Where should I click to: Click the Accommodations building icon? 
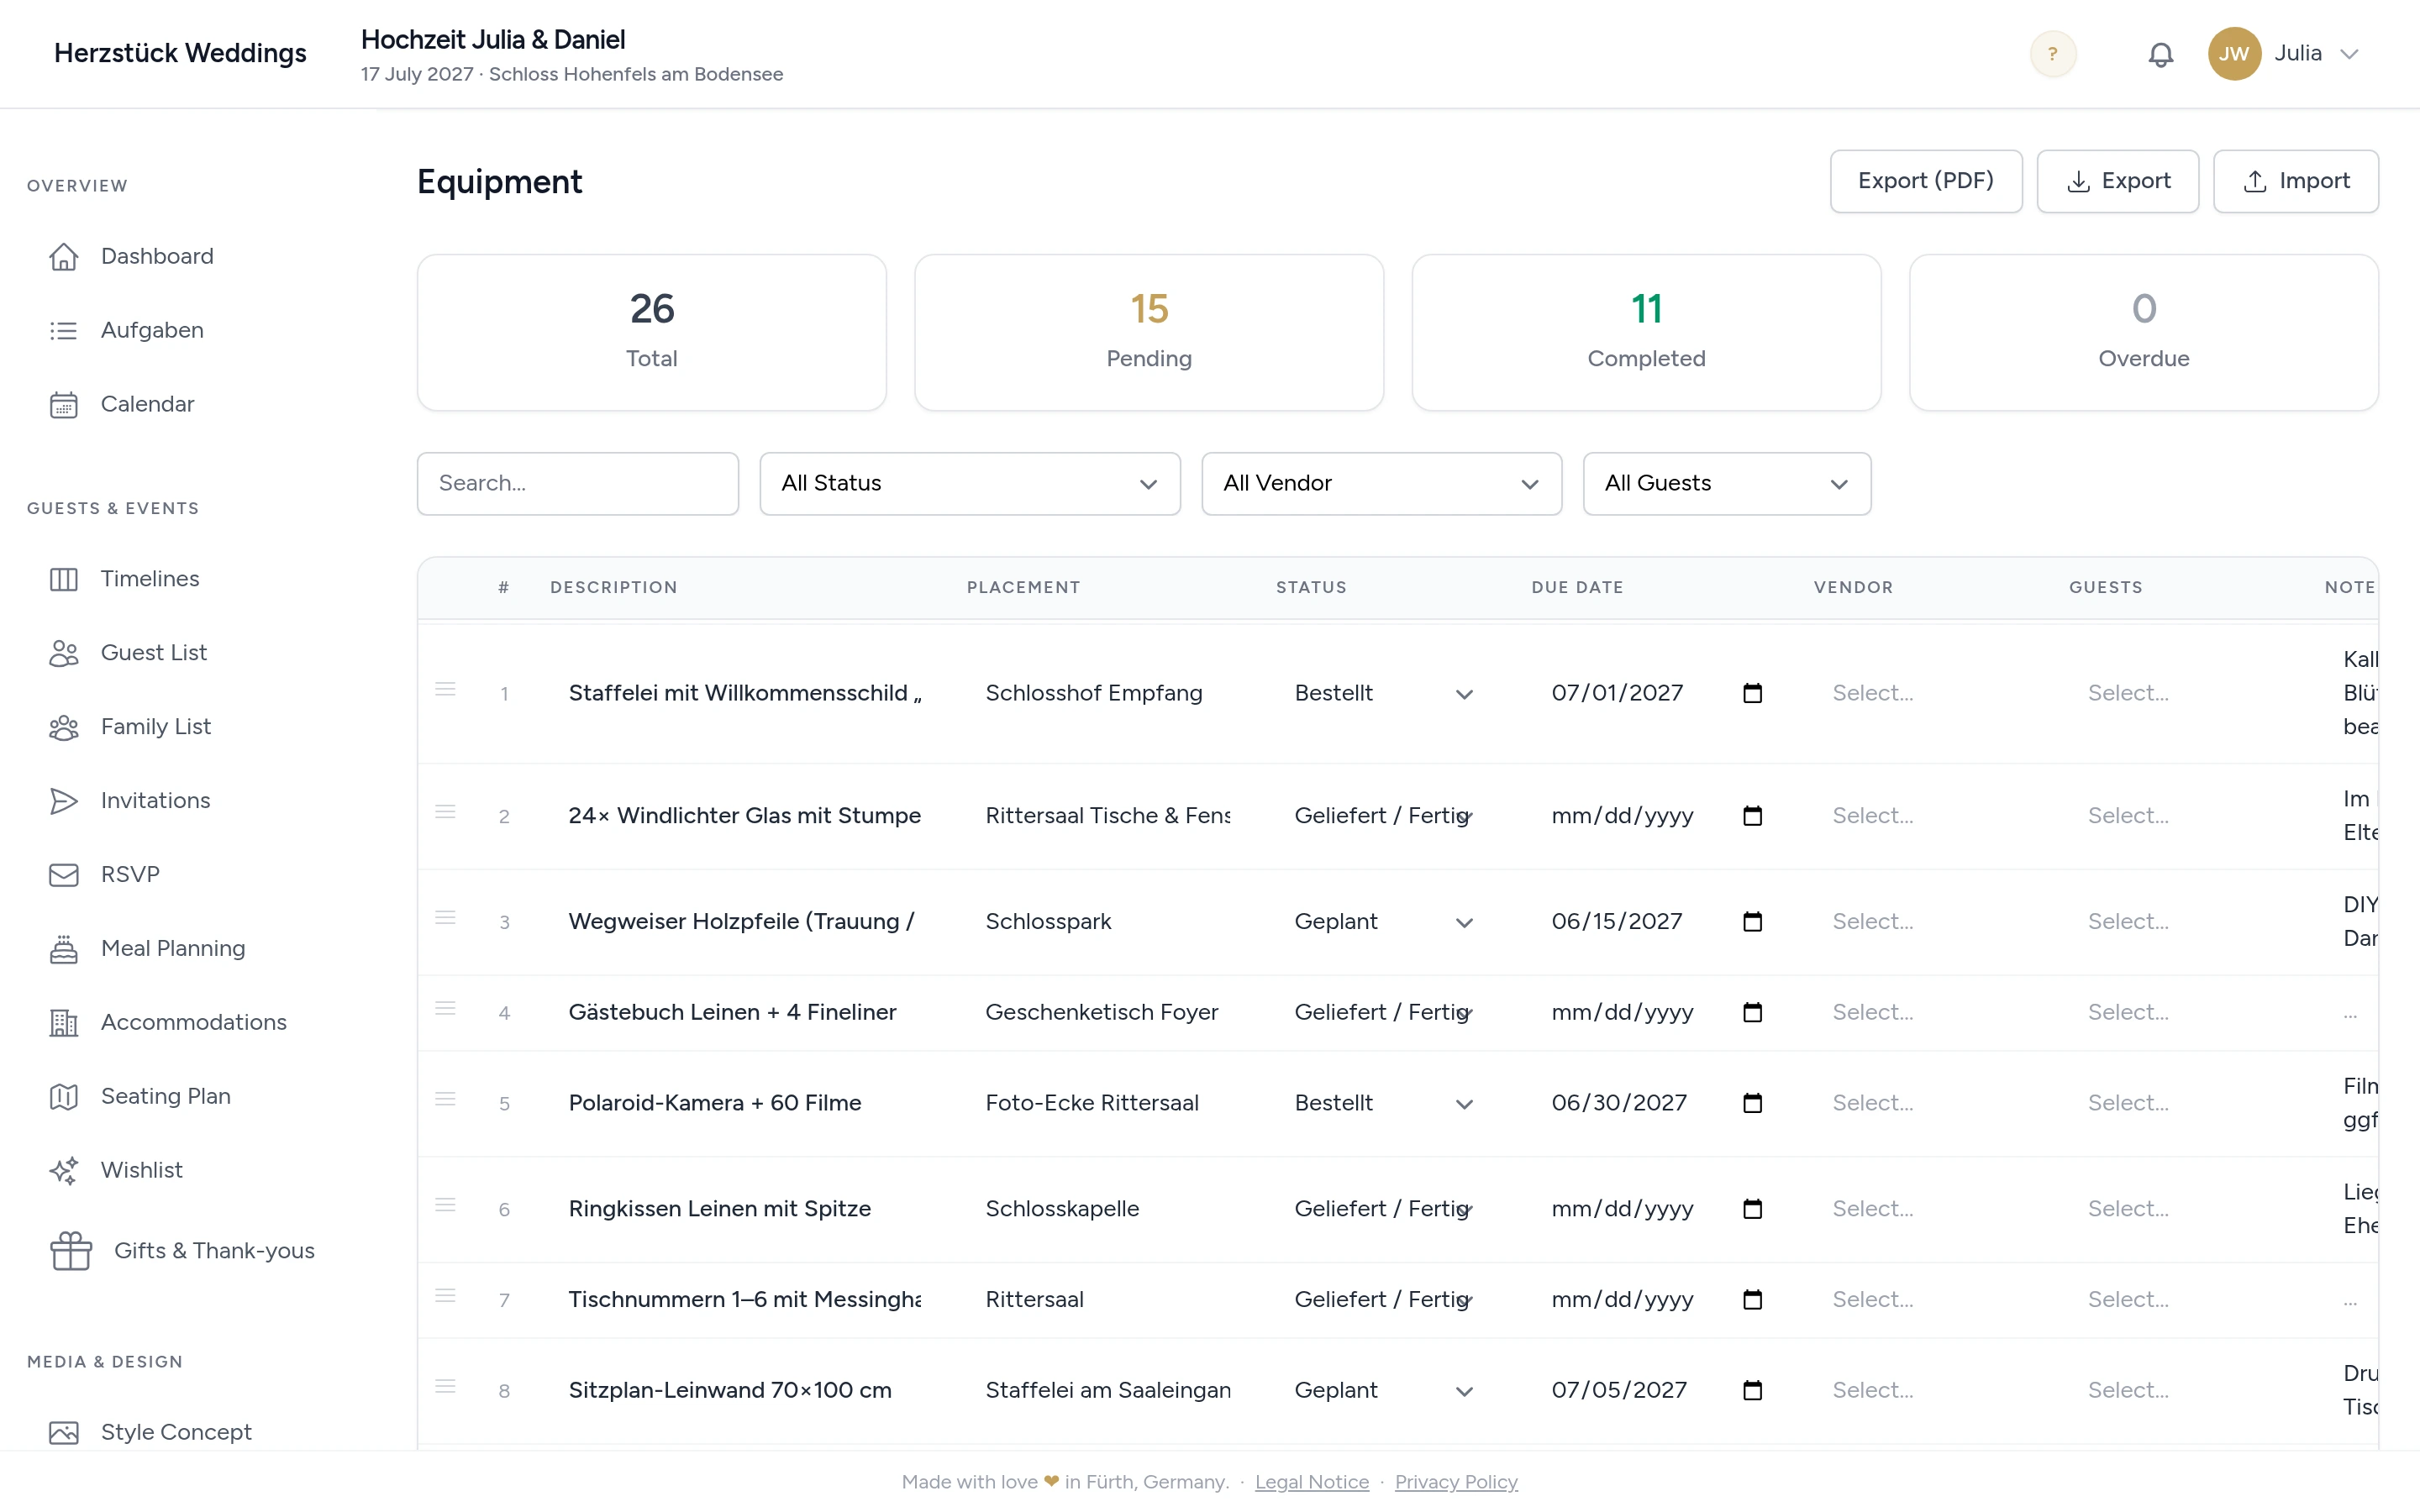pos(64,1023)
